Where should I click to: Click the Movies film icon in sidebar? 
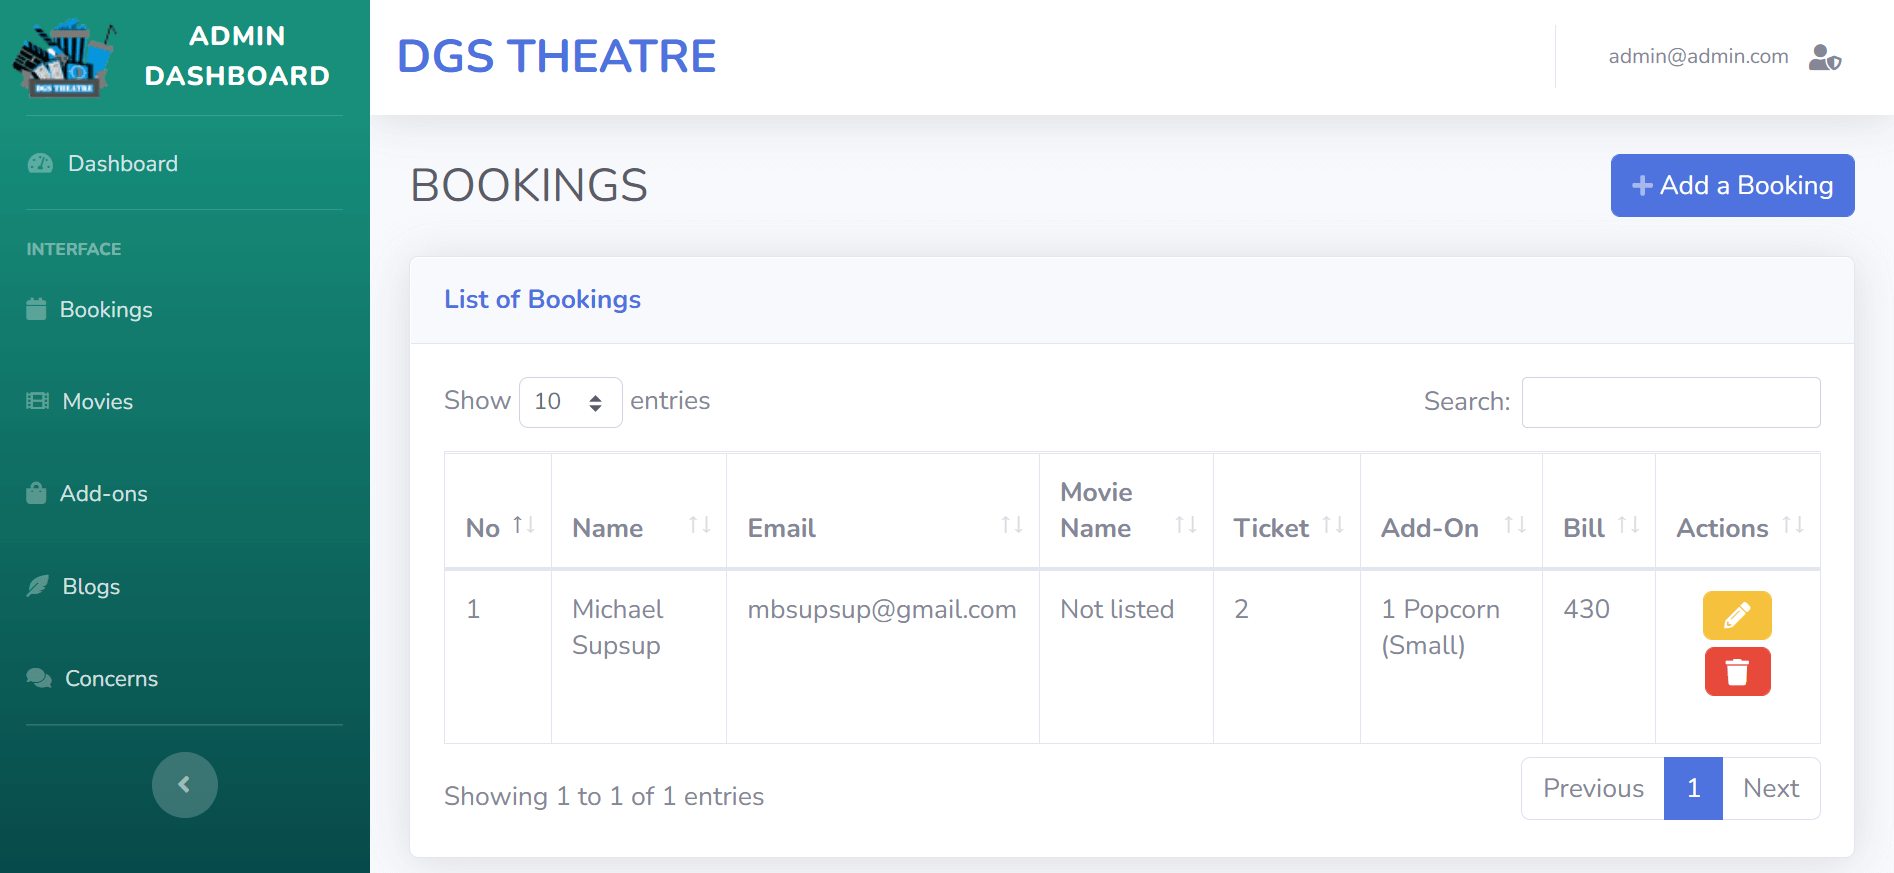tap(38, 402)
